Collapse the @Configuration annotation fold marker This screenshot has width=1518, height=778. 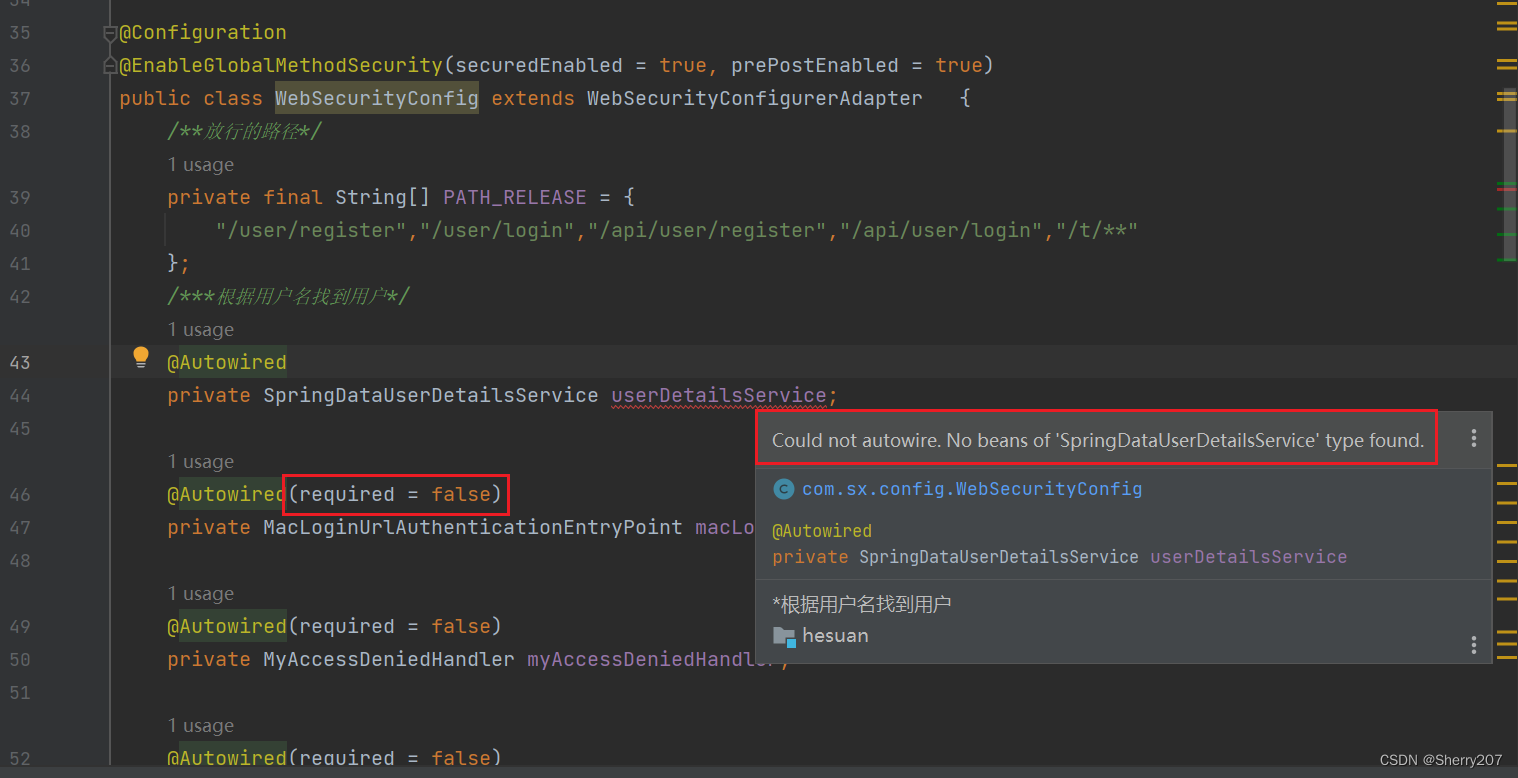point(110,33)
